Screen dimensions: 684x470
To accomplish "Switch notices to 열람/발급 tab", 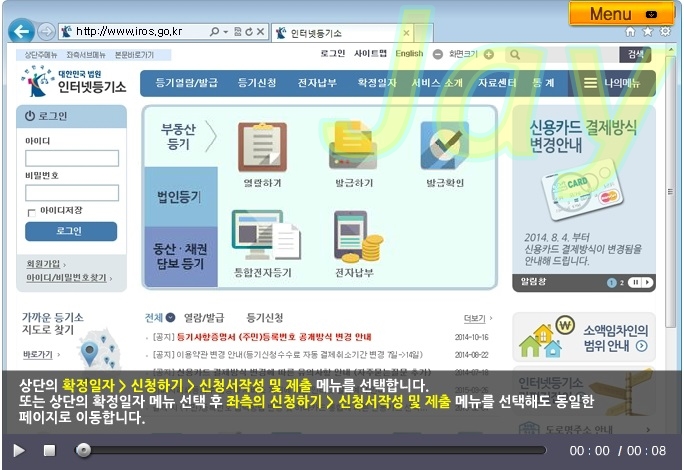I will point(204,318).
